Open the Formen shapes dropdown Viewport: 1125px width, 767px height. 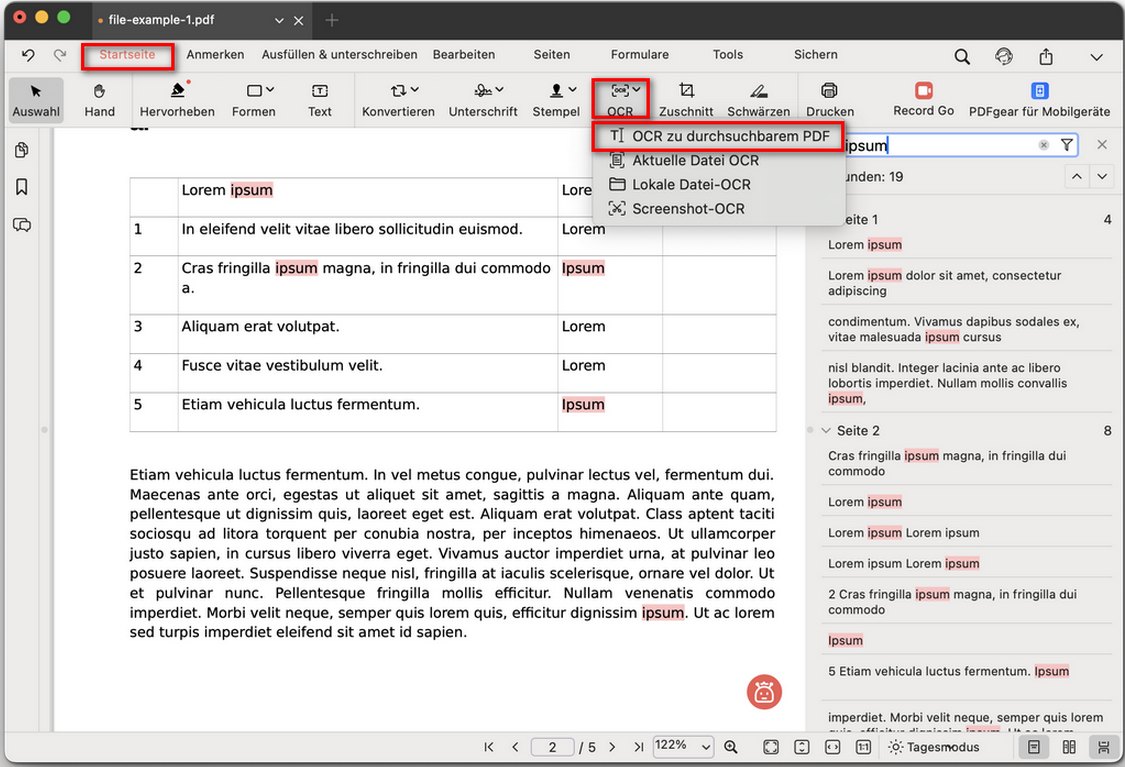[254, 99]
